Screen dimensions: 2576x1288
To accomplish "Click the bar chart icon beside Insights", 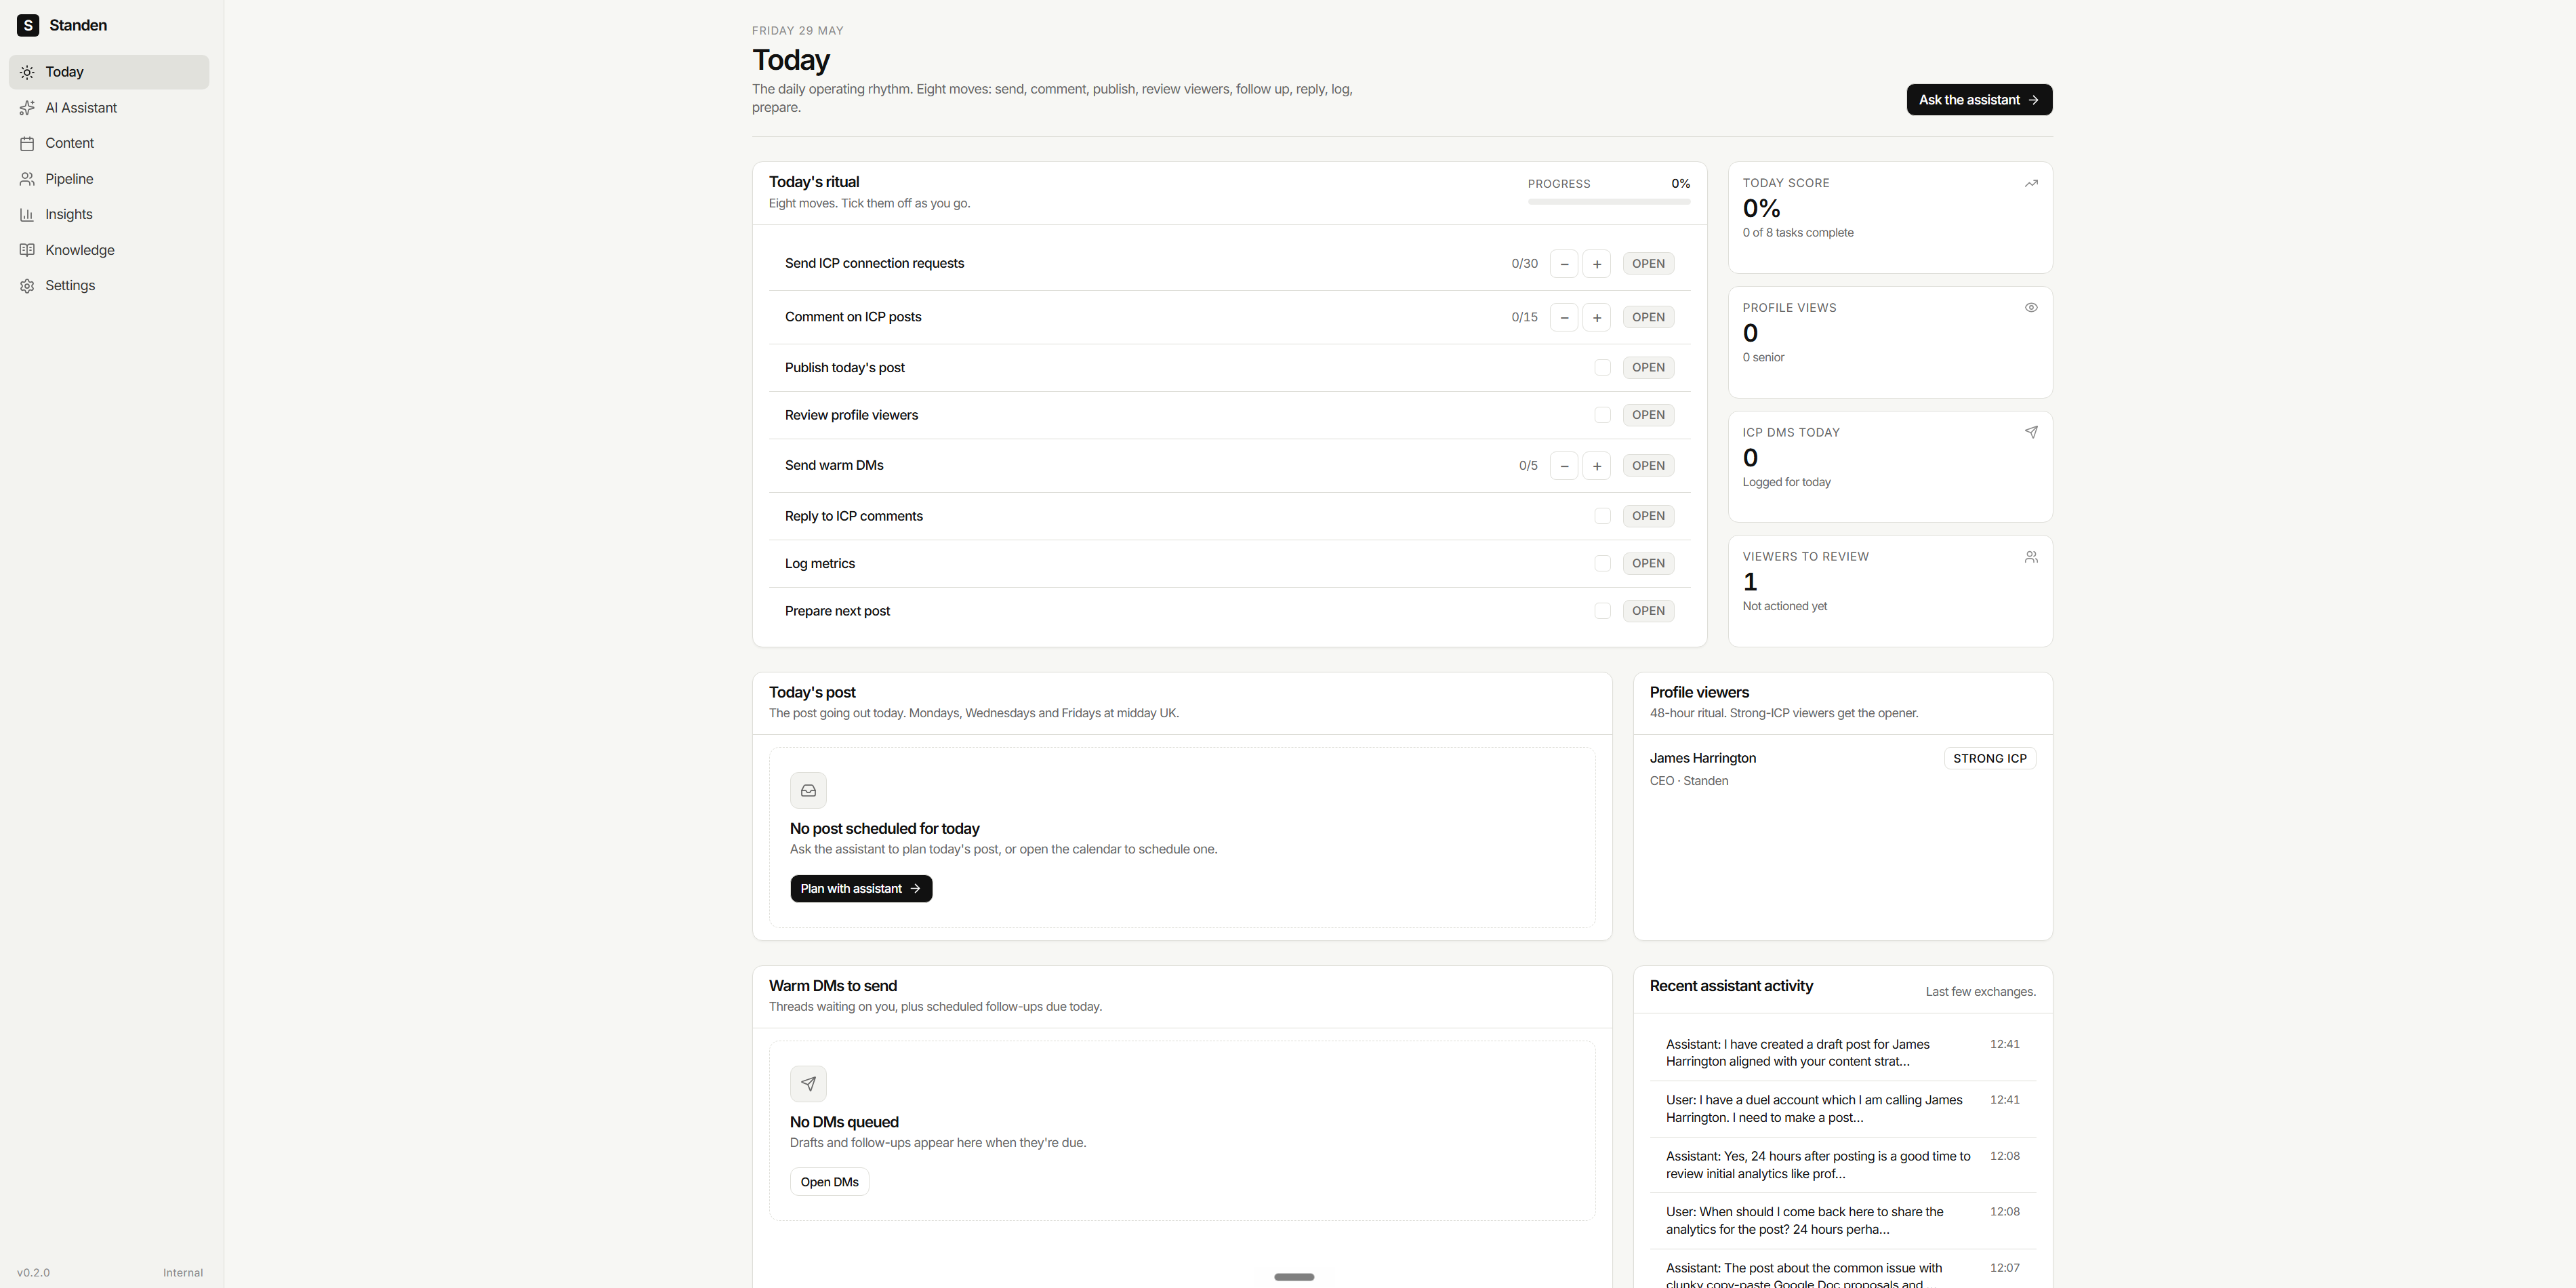I will tap(27, 214).
